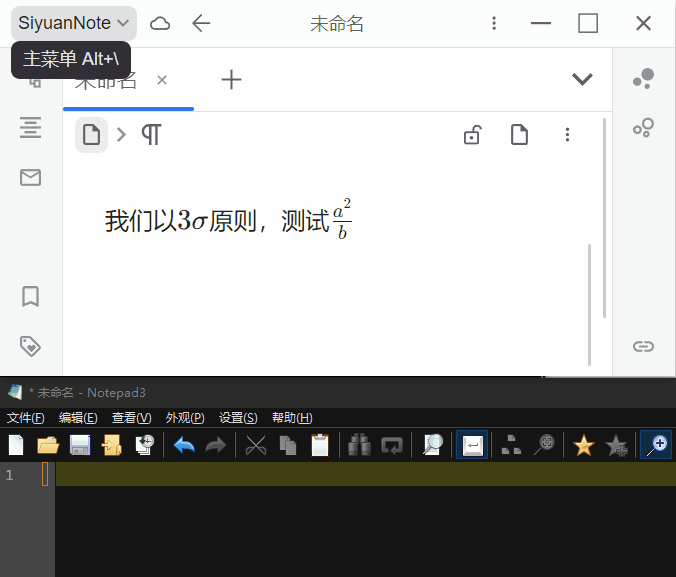The height and width of the screenshot is (577, 676).
Task: Open the SiyuanNote title bar more menu
Action: point(494,23)
